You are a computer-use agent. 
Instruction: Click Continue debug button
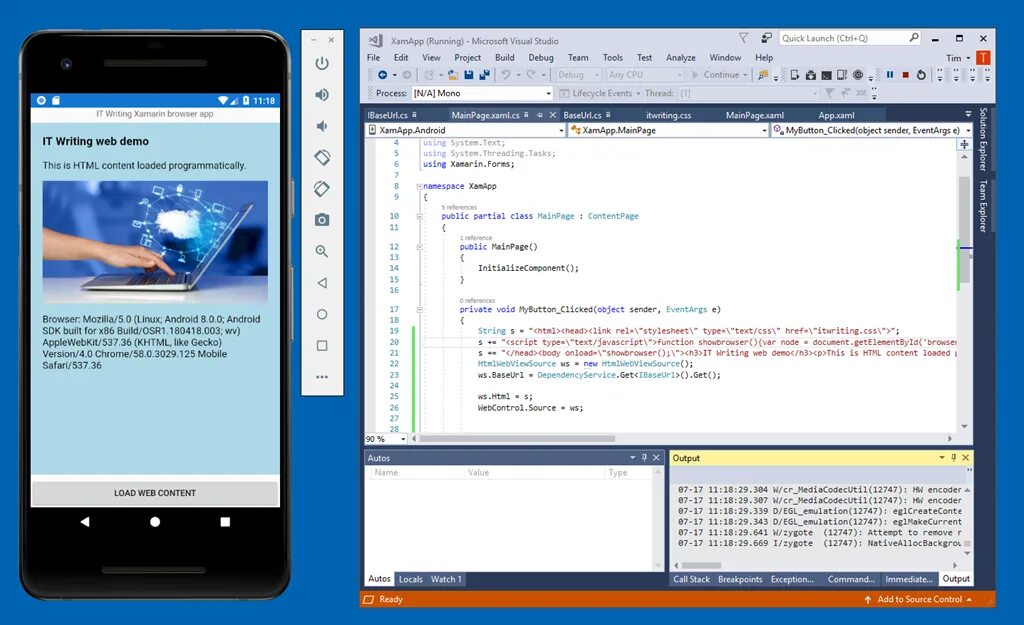(716, 75)
